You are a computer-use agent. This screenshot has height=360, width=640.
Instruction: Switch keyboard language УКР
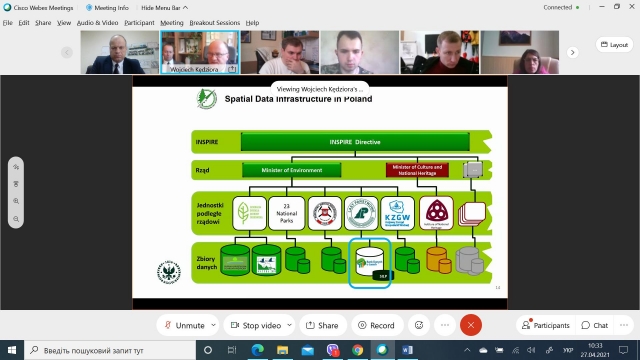coord(568,350)
